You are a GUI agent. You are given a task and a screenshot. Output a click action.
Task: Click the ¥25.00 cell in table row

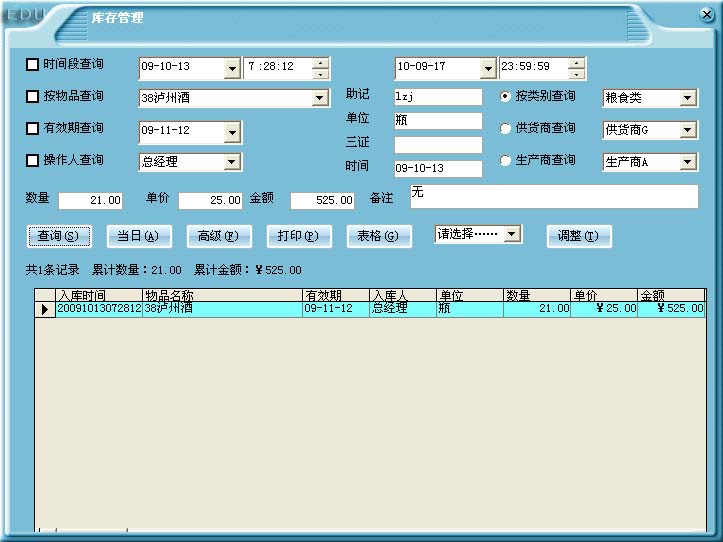tap(604, 309)
